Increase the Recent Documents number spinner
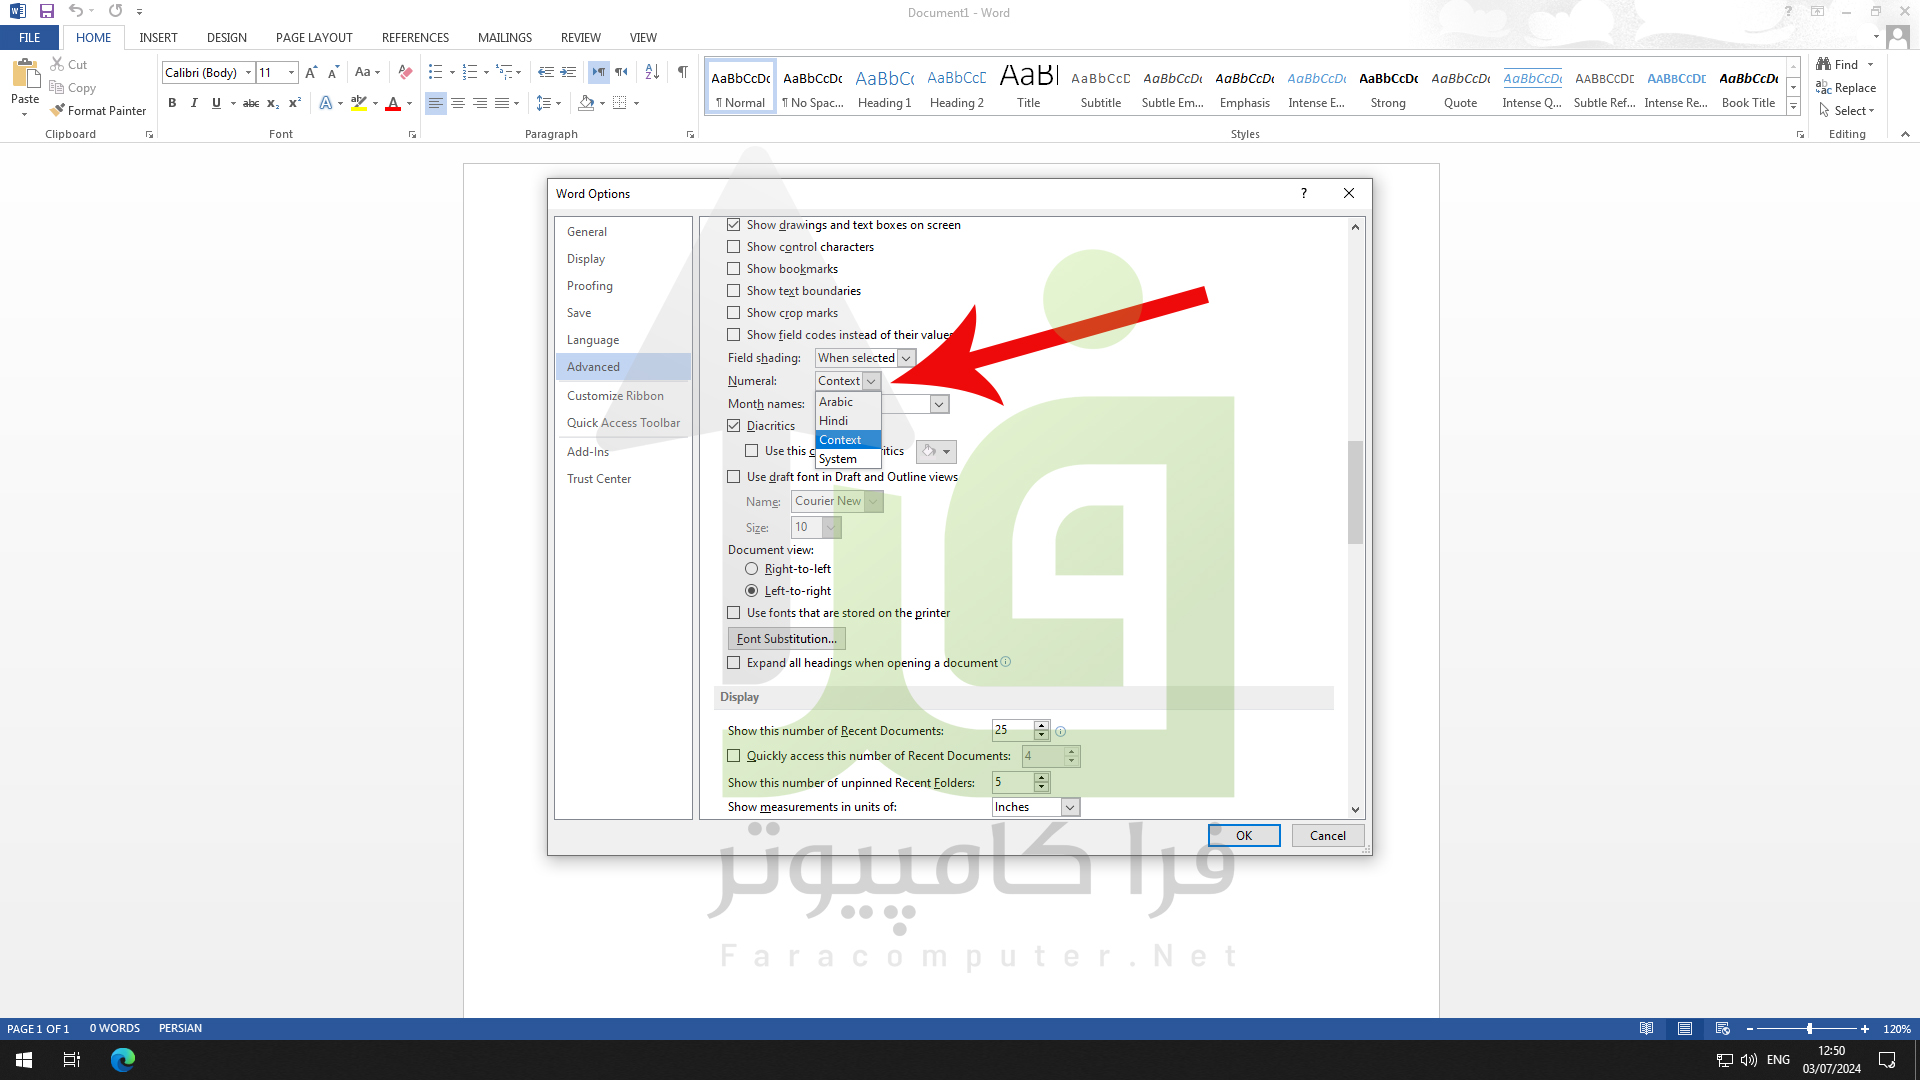Image resolution: width=1920 pixels, height=1080 pixels. point(1042,726)
